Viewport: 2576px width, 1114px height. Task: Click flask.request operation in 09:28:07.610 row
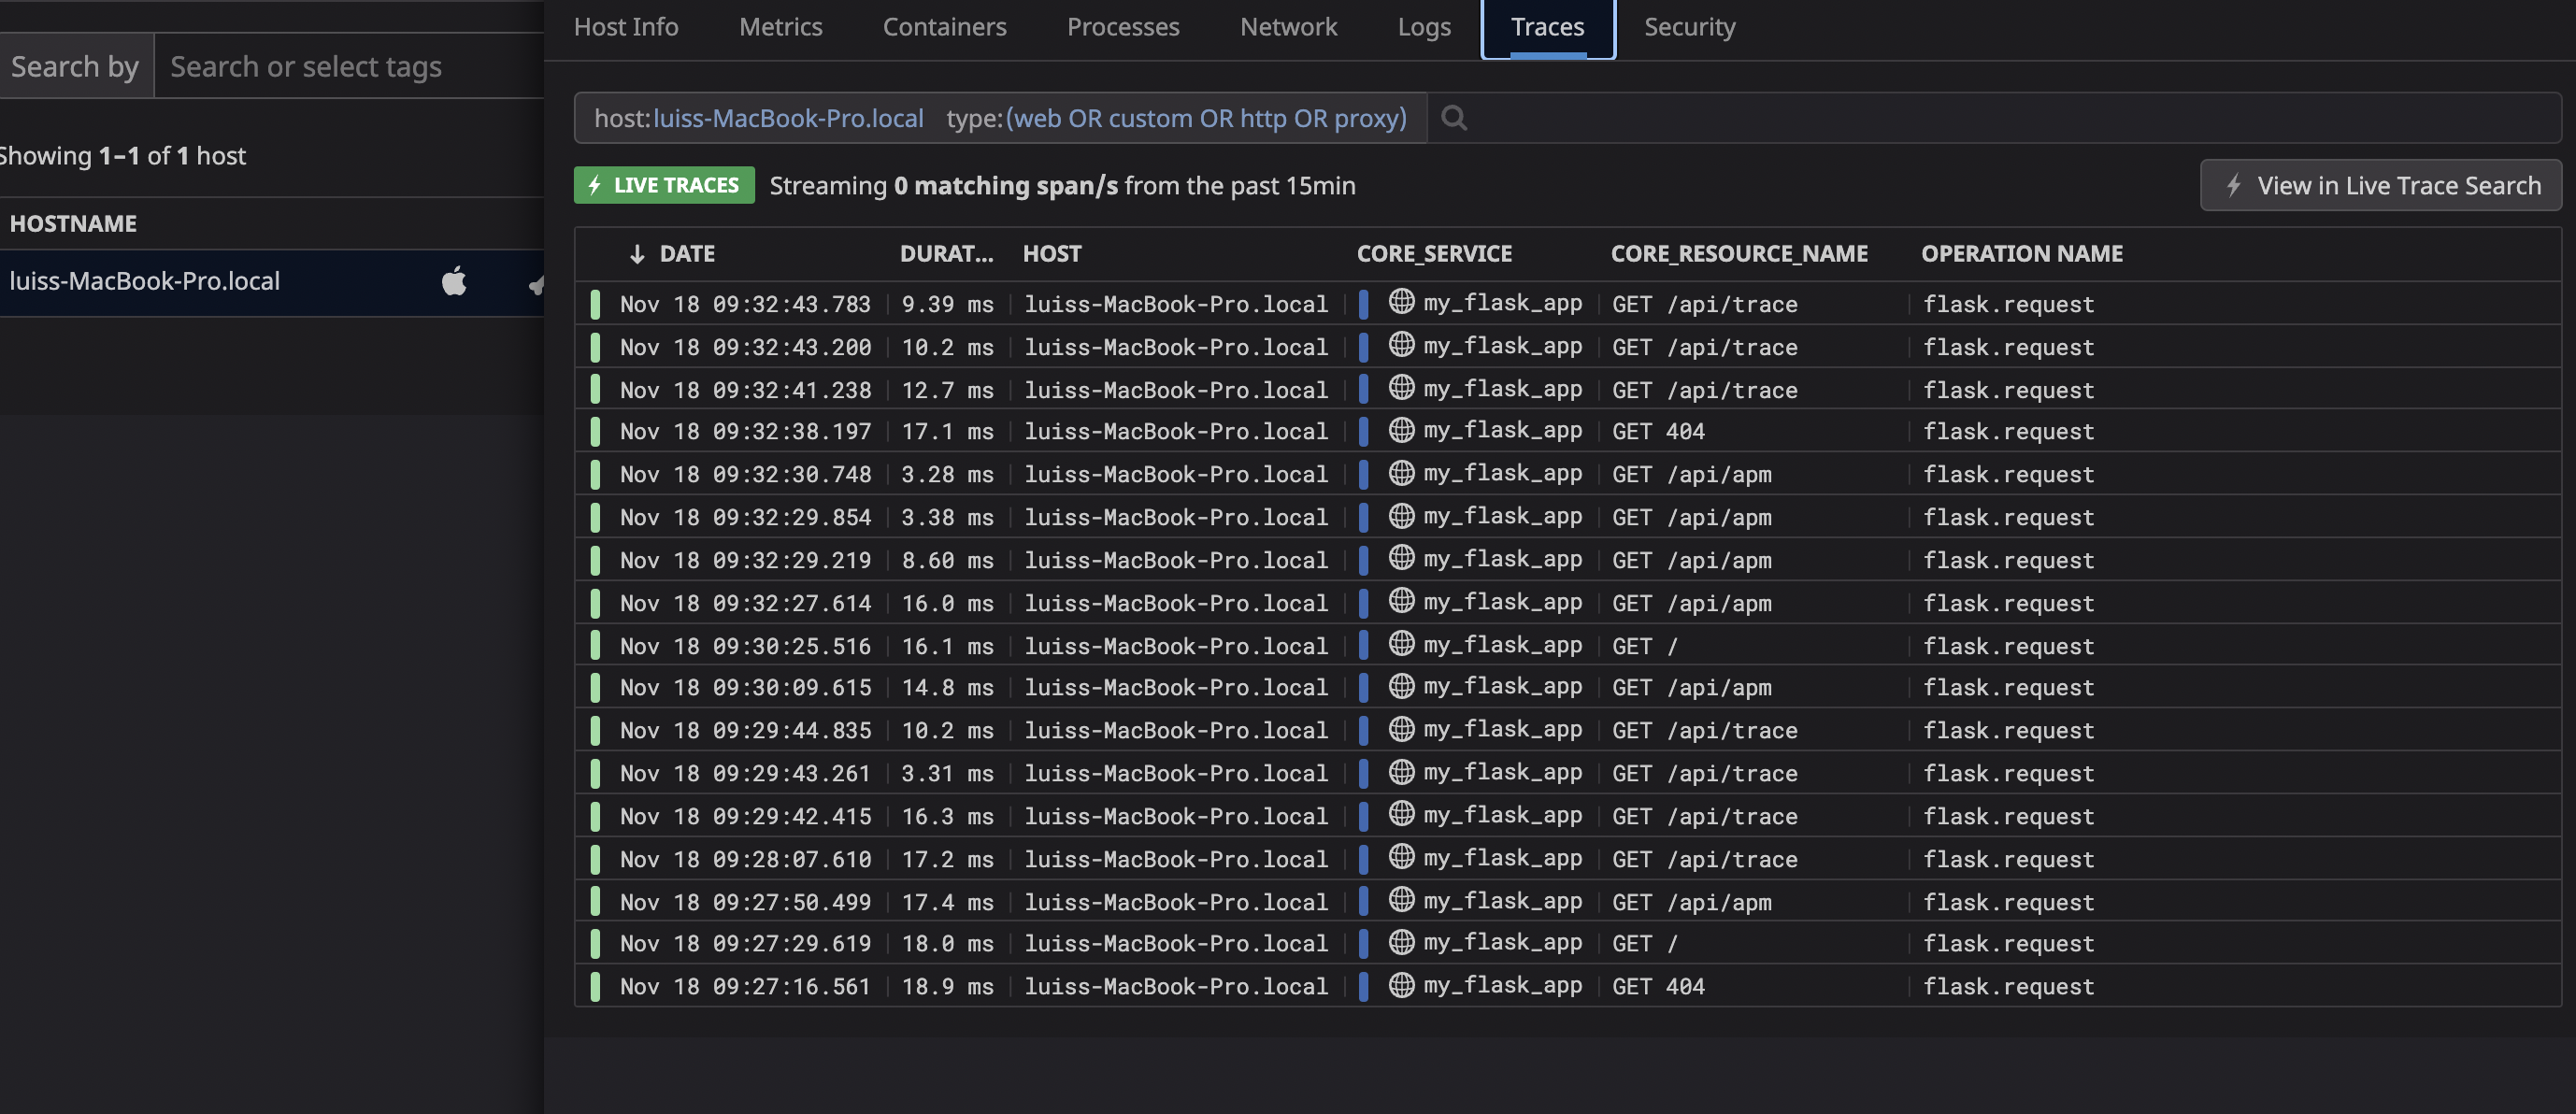(2008, 860)
